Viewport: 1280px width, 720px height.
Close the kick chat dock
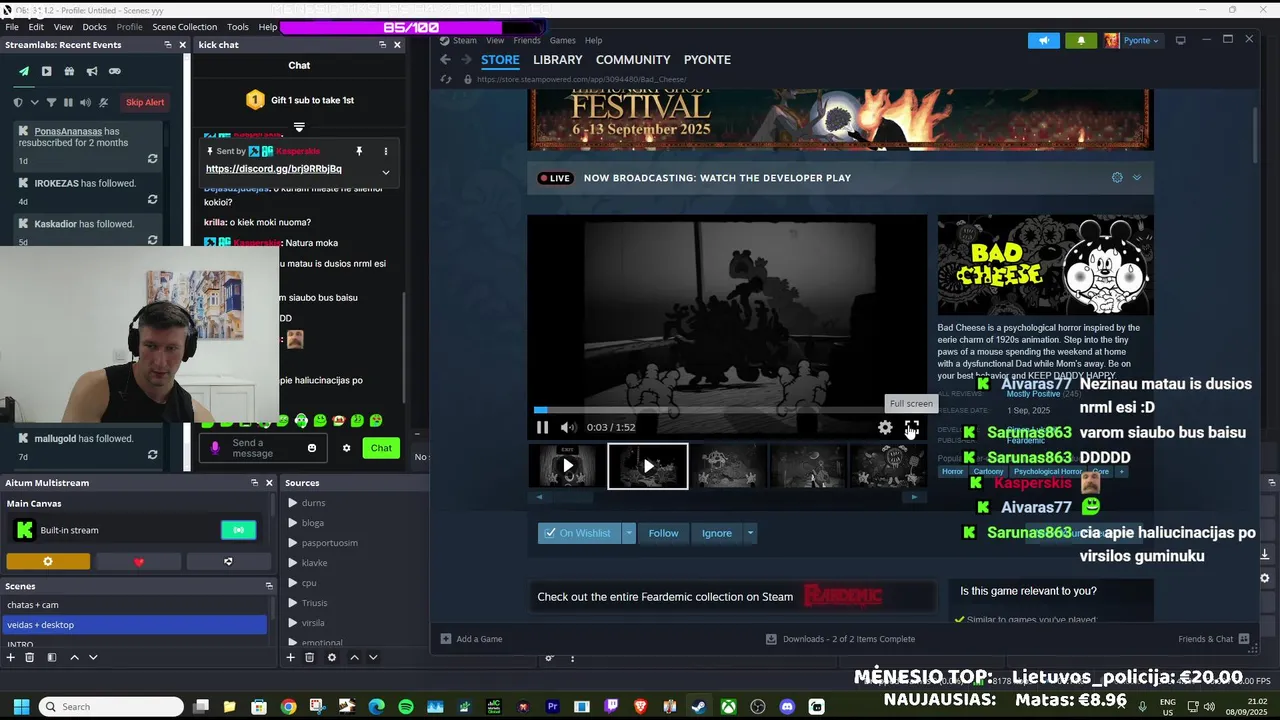coord(397,45)
